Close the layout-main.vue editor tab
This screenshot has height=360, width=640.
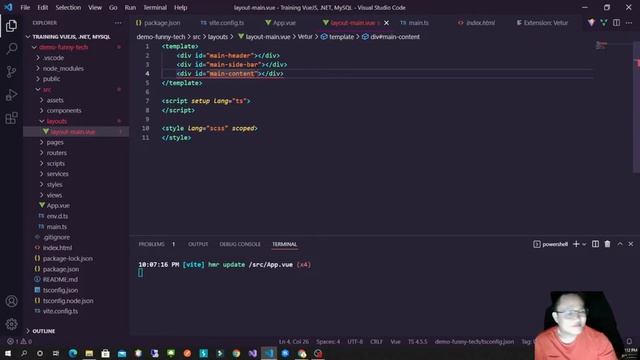coord(386,23)
